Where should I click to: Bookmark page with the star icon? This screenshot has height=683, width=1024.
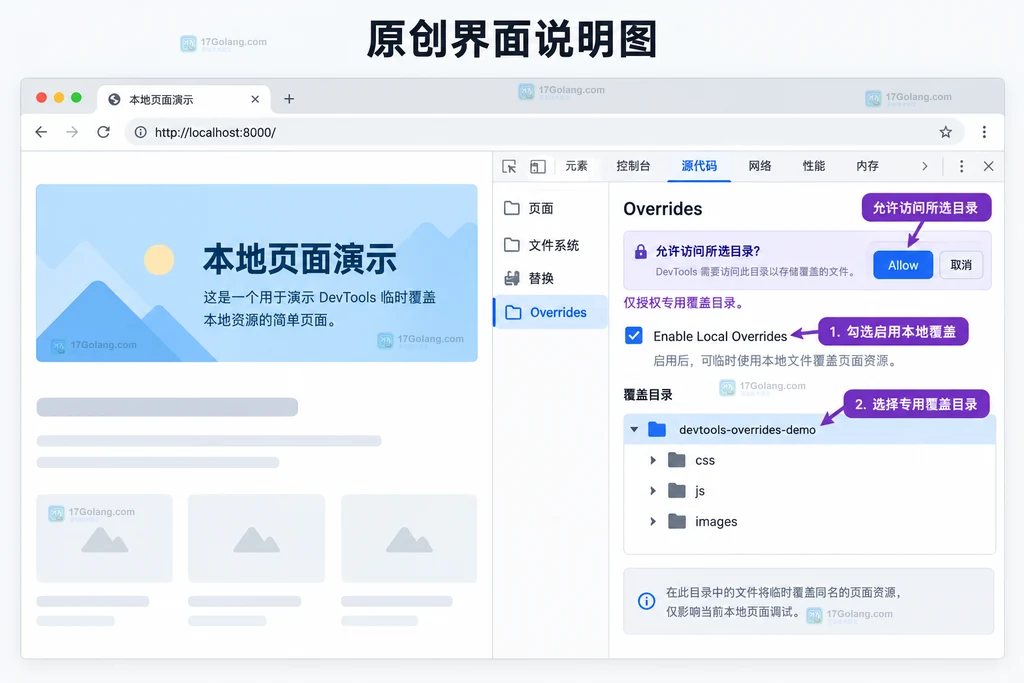tap(945, 132)
